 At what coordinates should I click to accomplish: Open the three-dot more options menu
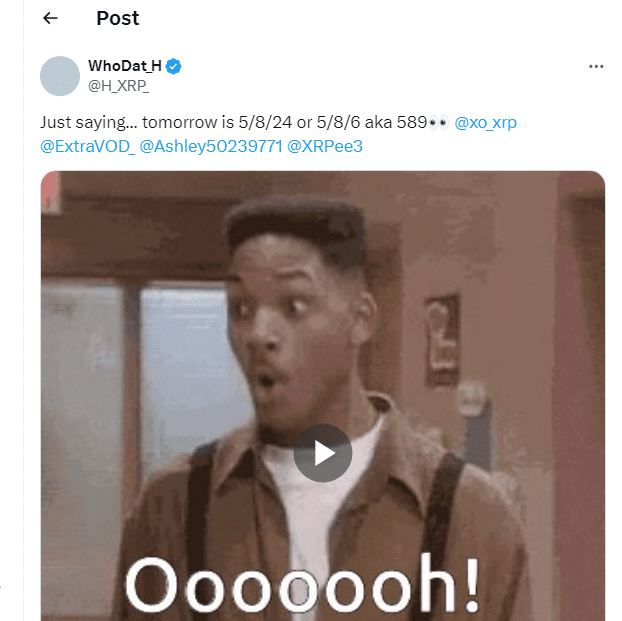(x=596, y=66)
